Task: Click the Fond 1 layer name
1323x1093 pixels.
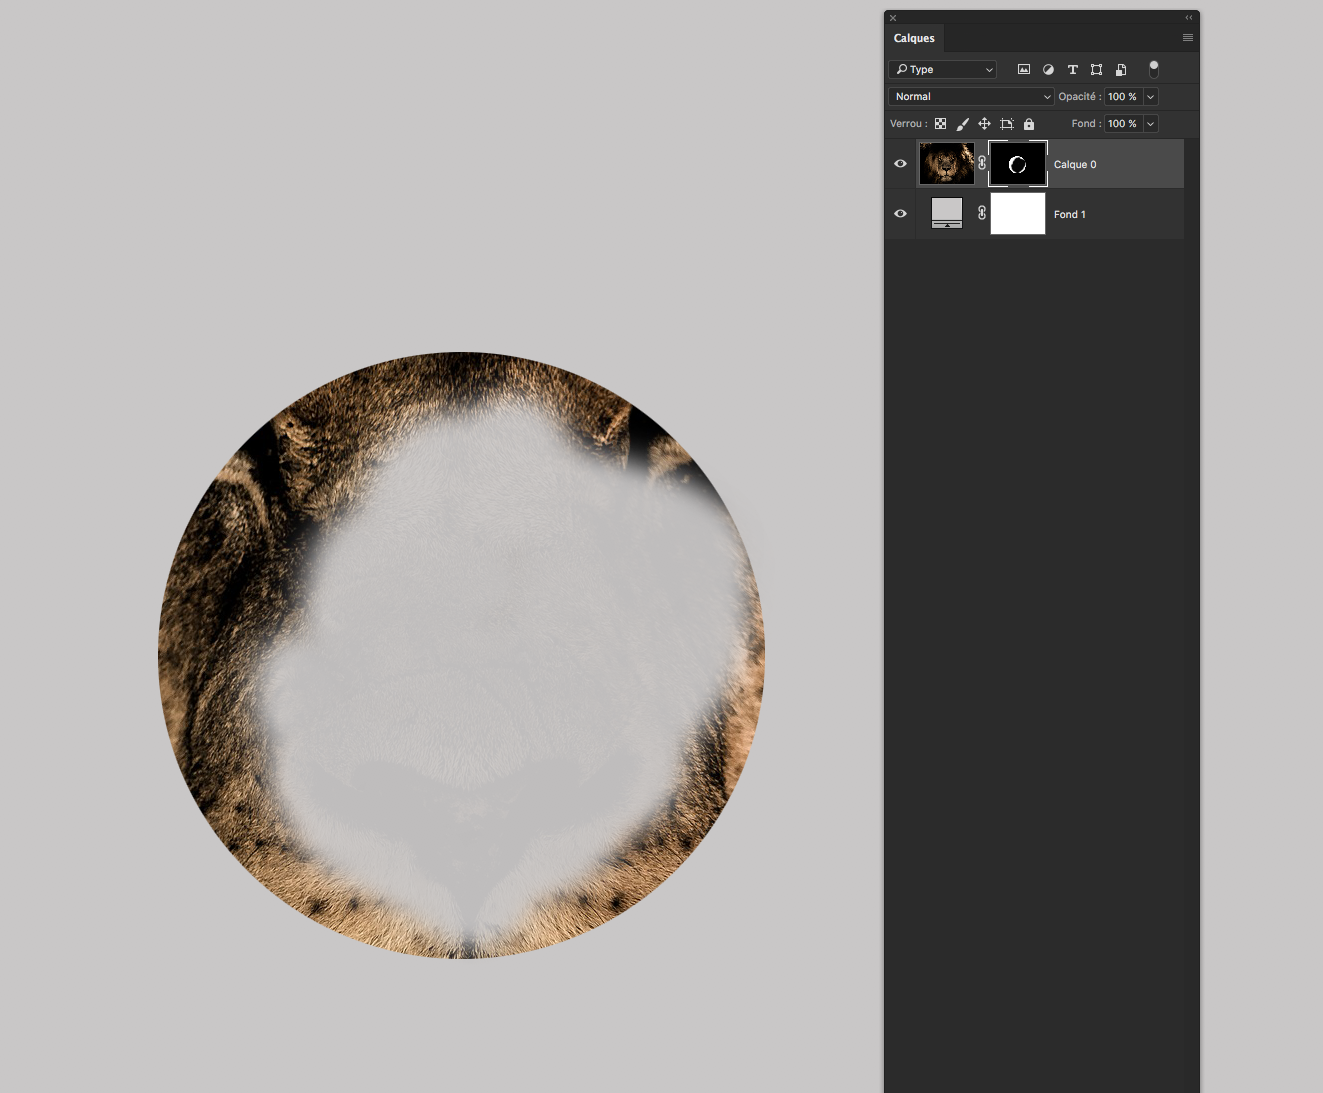Action: [x=1069, y=214]
